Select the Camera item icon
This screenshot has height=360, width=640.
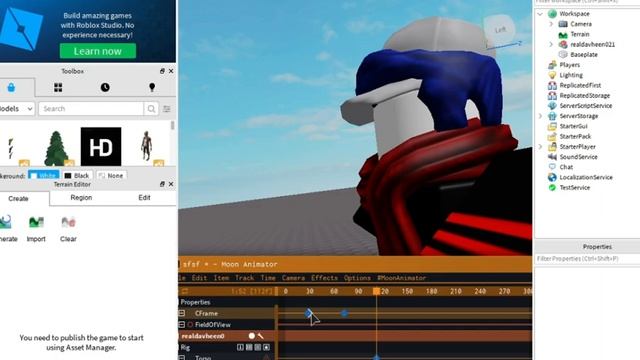[x=563, y=24]
